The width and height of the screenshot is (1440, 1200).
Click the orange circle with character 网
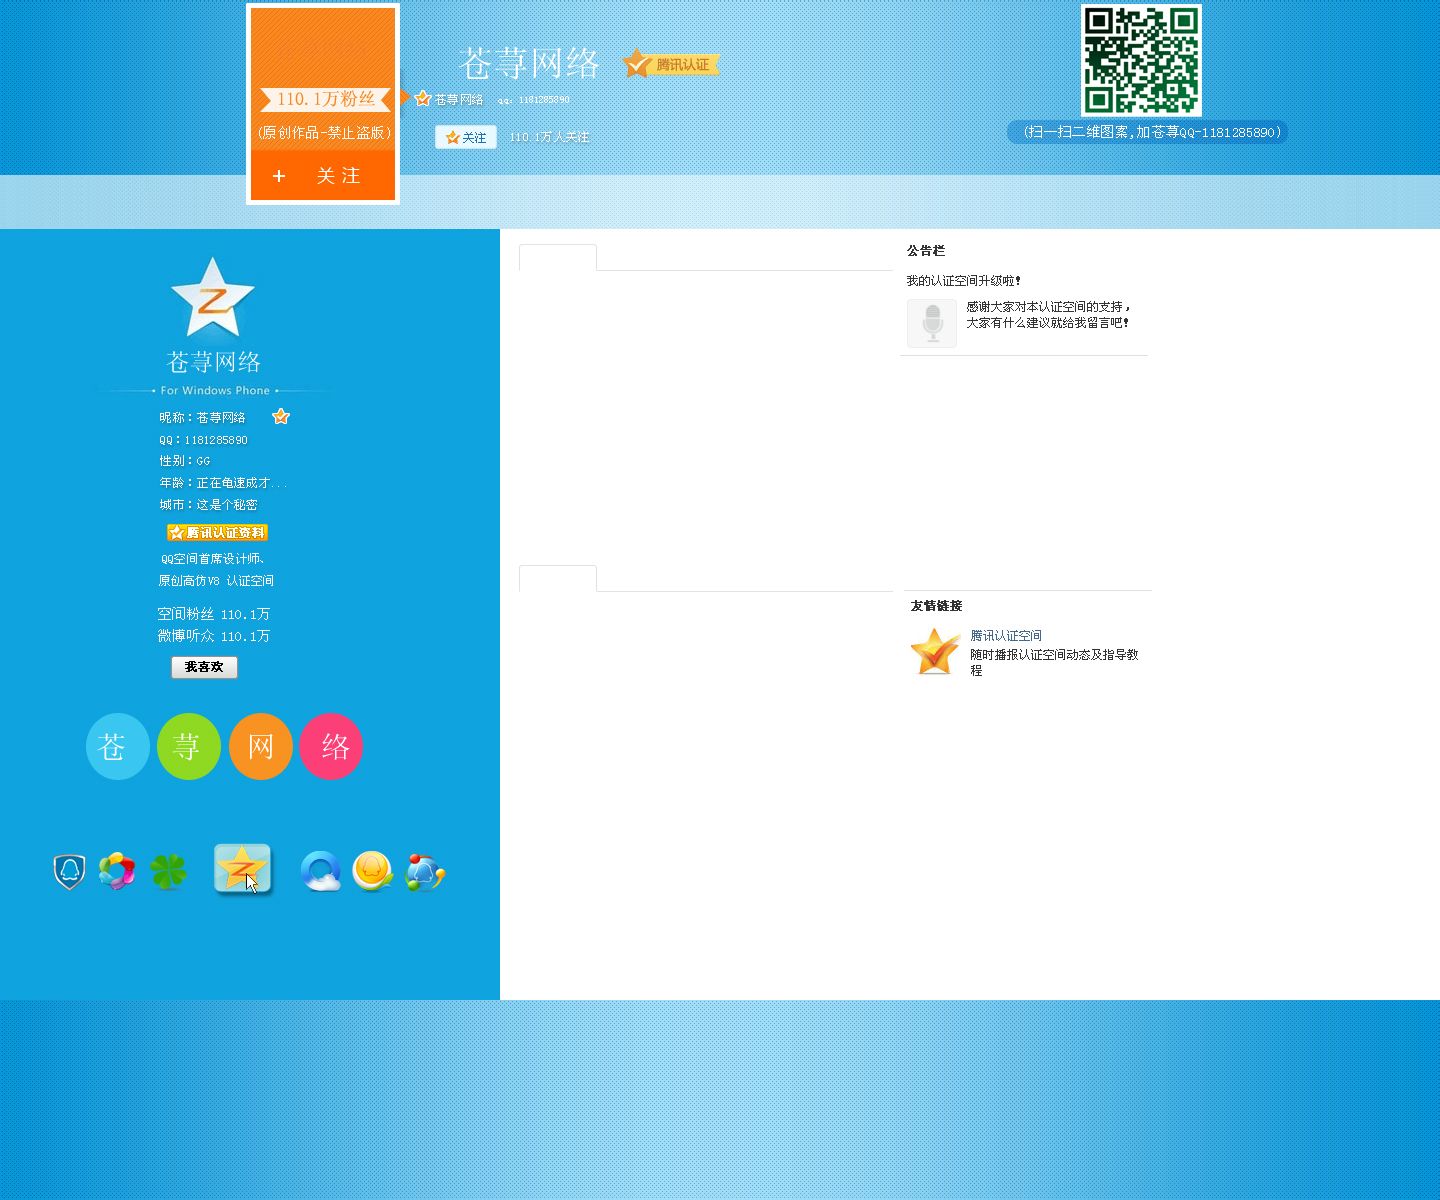[261, 746]
